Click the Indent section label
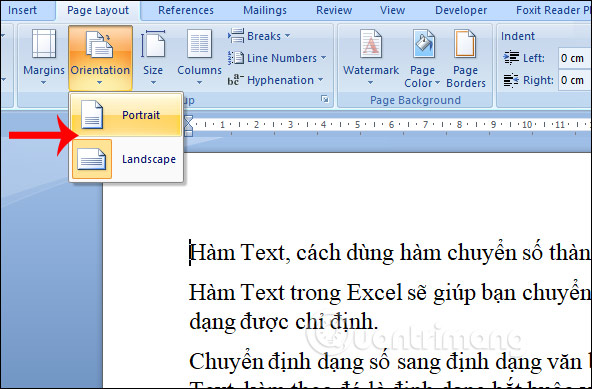592x389 pixels. click(x=518, y=36)
